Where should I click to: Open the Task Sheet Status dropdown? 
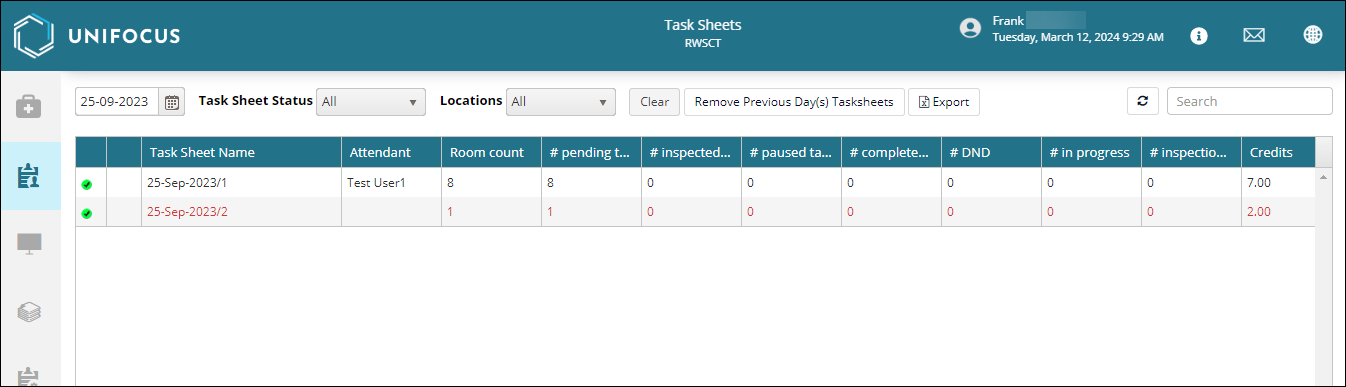pos(371,102)
